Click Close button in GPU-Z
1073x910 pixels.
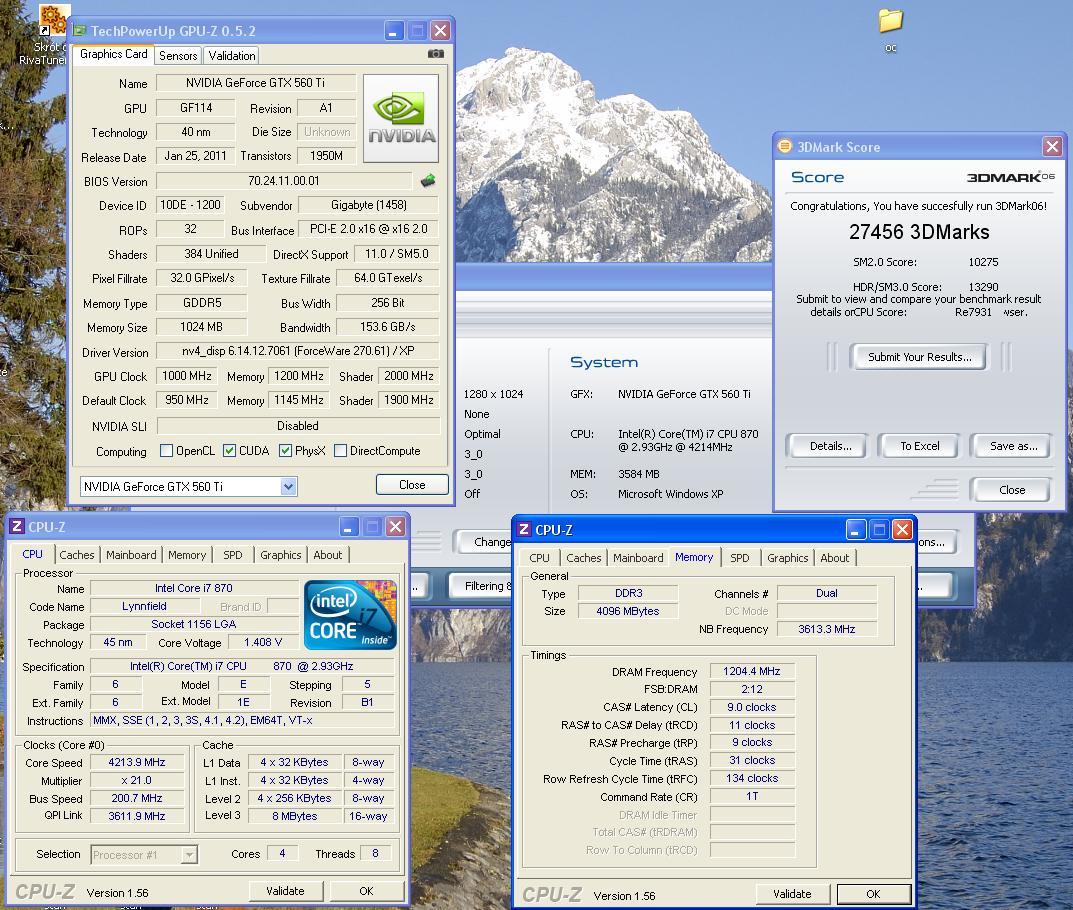412,484
